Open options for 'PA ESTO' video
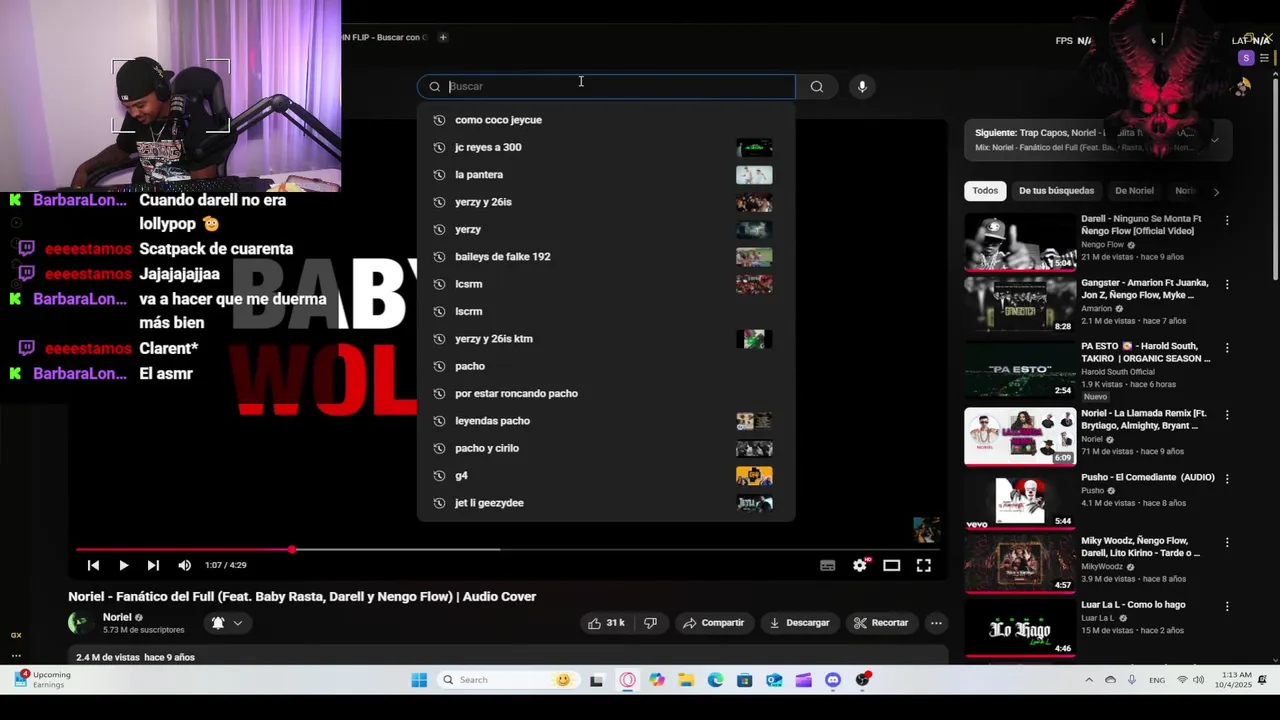This screenshot has width=1280, height=720. 1227,348
